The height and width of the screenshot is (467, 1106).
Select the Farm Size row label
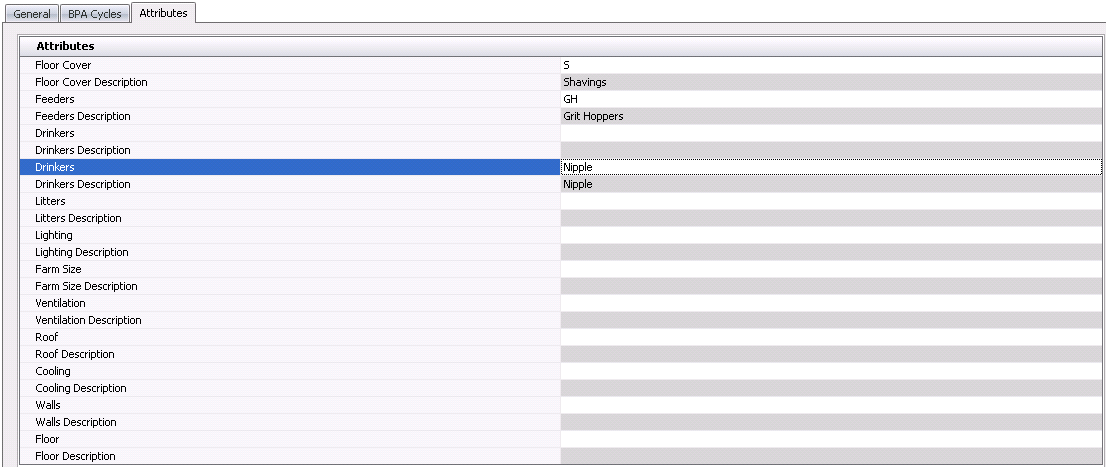[x=58, y=269]
